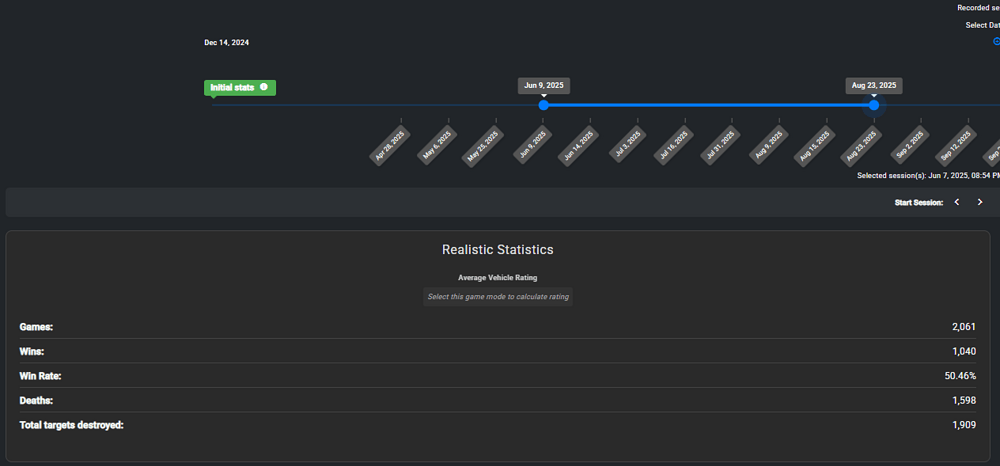Click the Games: row label
This screenshot has height=466, width=1000.
[36, 327]
